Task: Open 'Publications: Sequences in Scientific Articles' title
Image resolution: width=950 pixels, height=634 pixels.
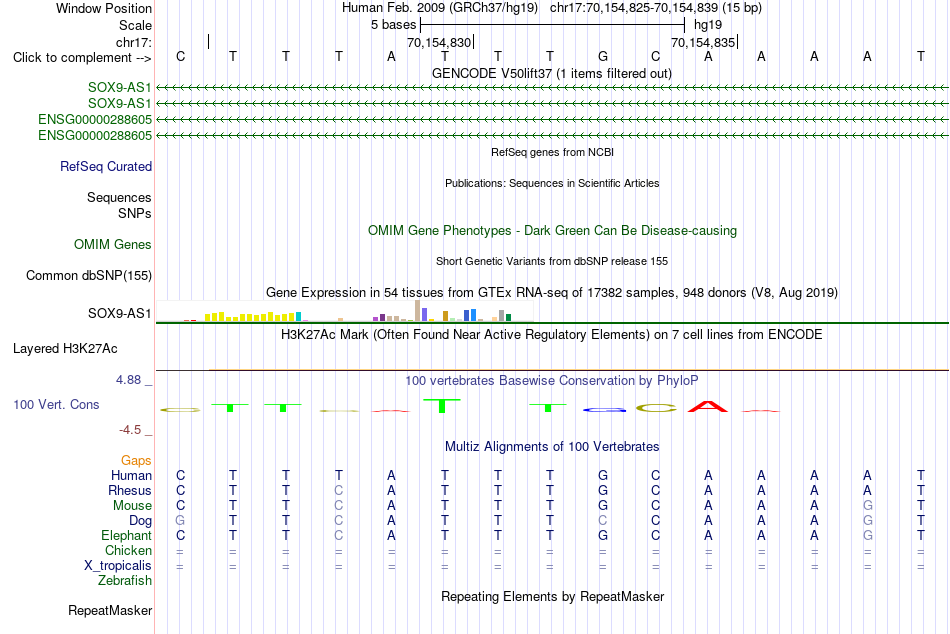Action: click(x=552, y=183)
